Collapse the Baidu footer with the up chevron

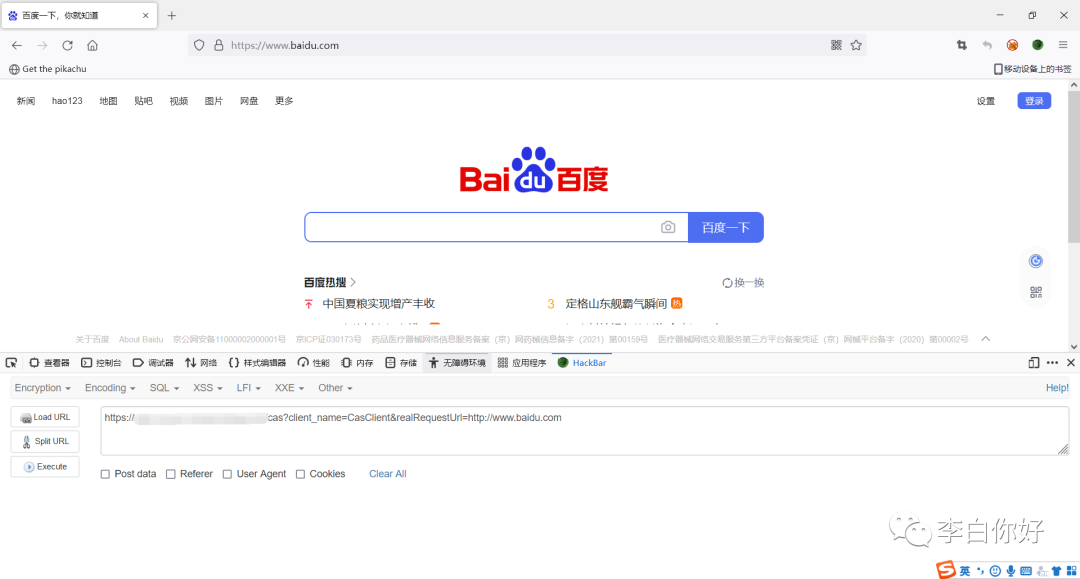(986, 339)
